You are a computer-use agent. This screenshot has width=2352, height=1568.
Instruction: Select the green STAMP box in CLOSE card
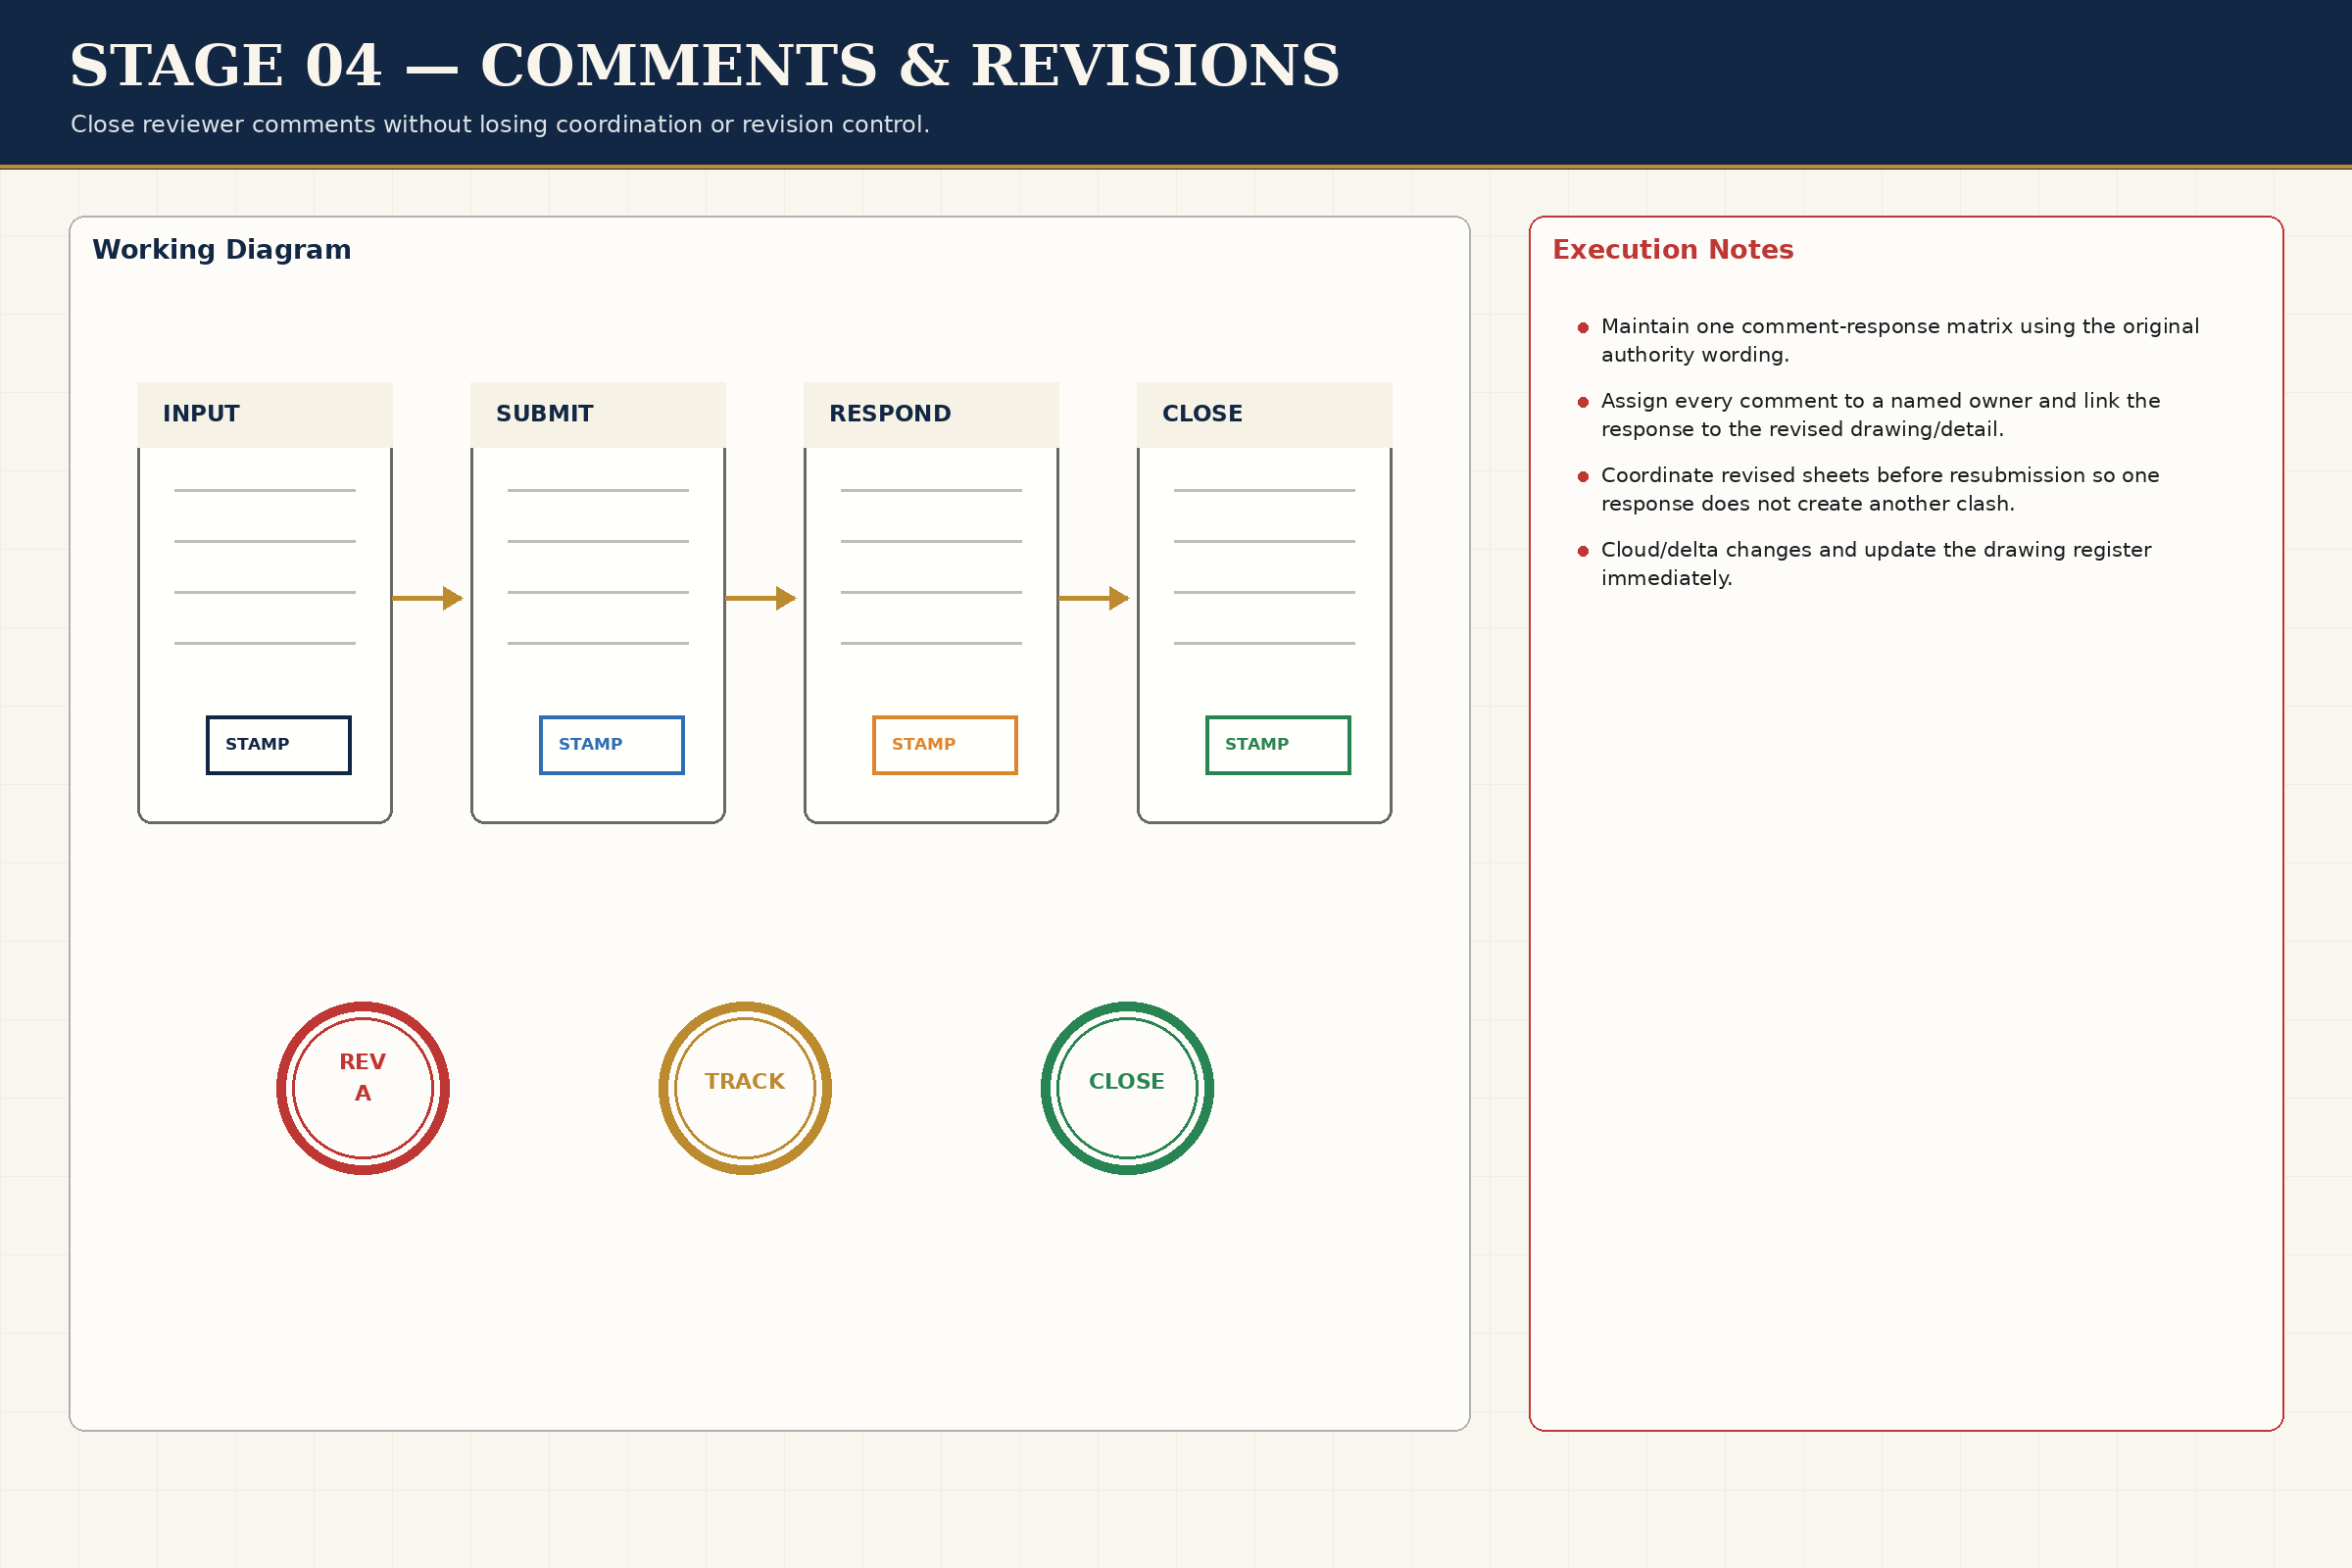point(1278,745)
